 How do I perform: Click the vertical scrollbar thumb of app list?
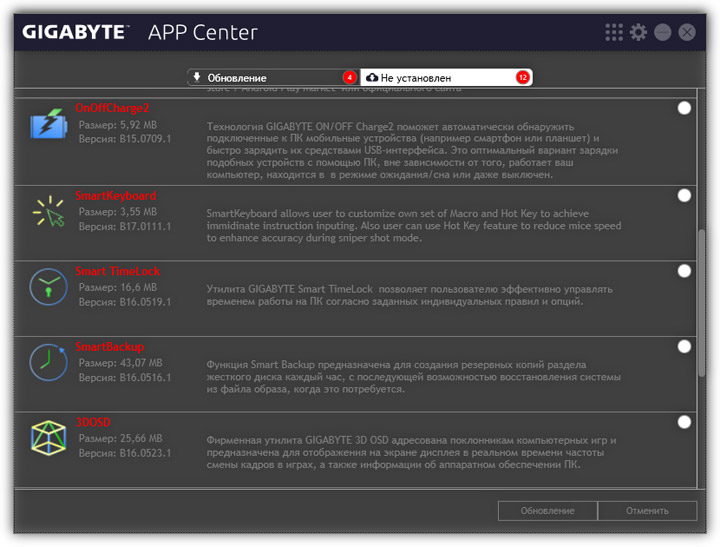(702, 303)
